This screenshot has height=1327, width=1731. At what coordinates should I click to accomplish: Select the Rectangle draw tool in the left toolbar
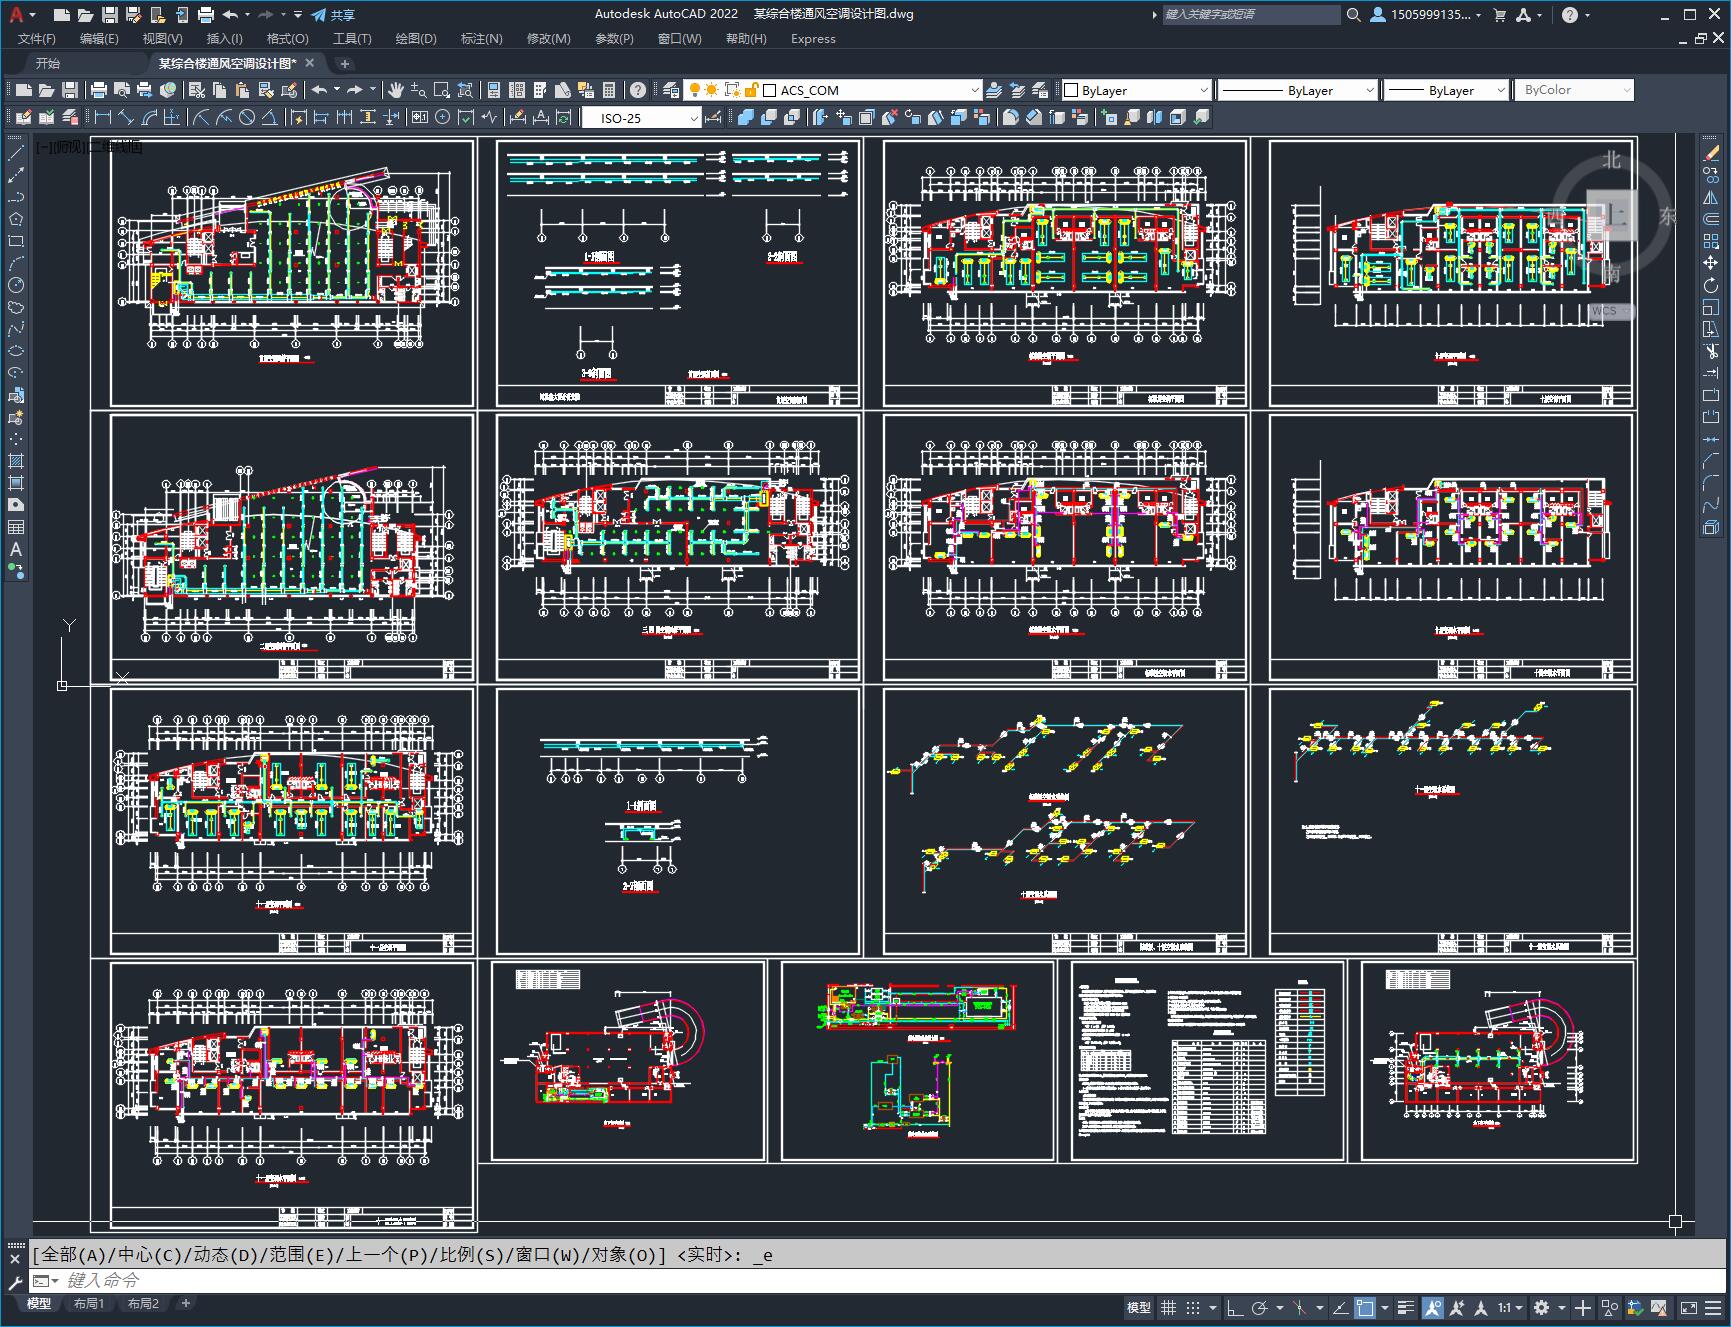(16, 241)
